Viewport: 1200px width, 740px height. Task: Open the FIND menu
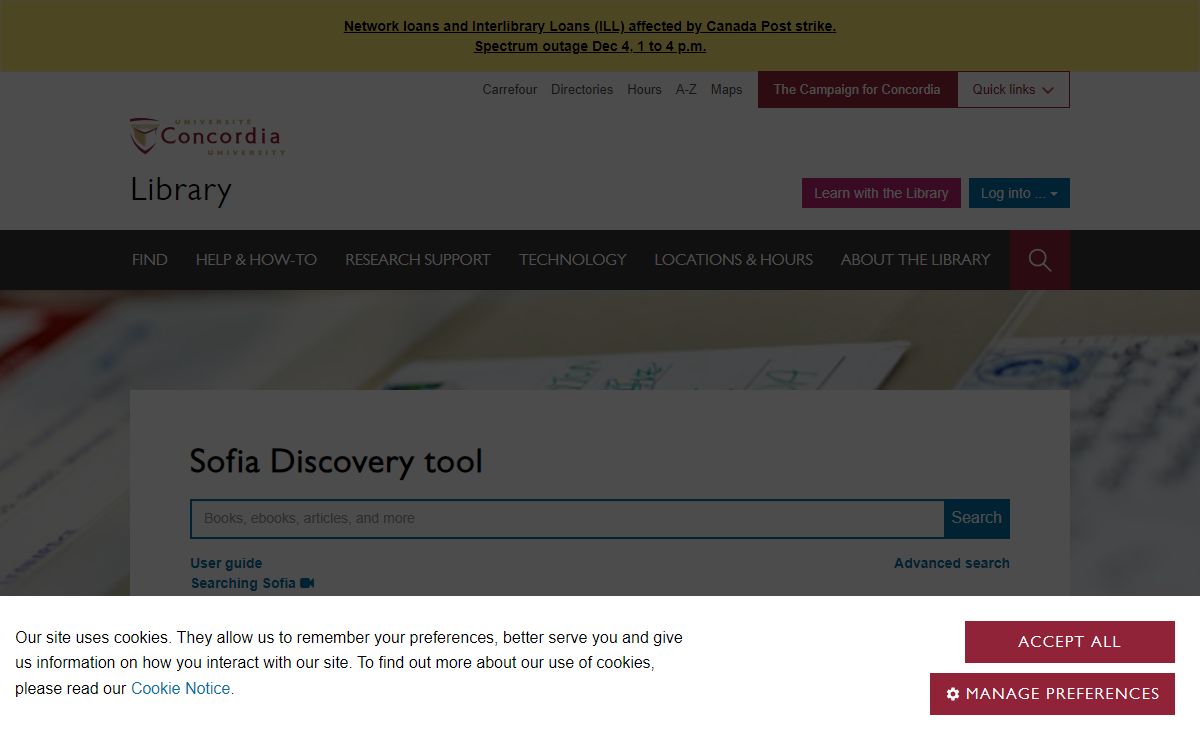point(150,260)
